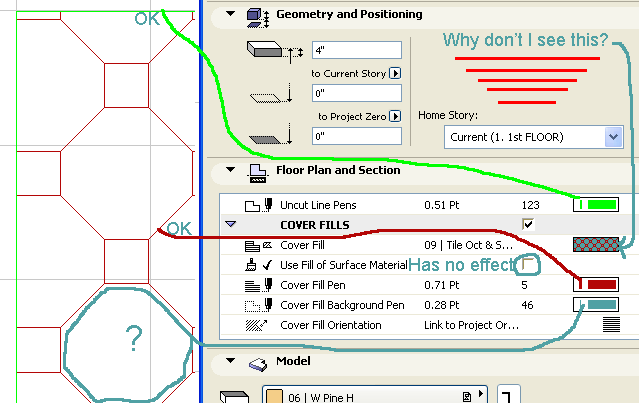The width and height of the screenshot is (639, 403).
Task: Click the Cover Fill pattern preview swatch
Action: [x=596, y=244]
